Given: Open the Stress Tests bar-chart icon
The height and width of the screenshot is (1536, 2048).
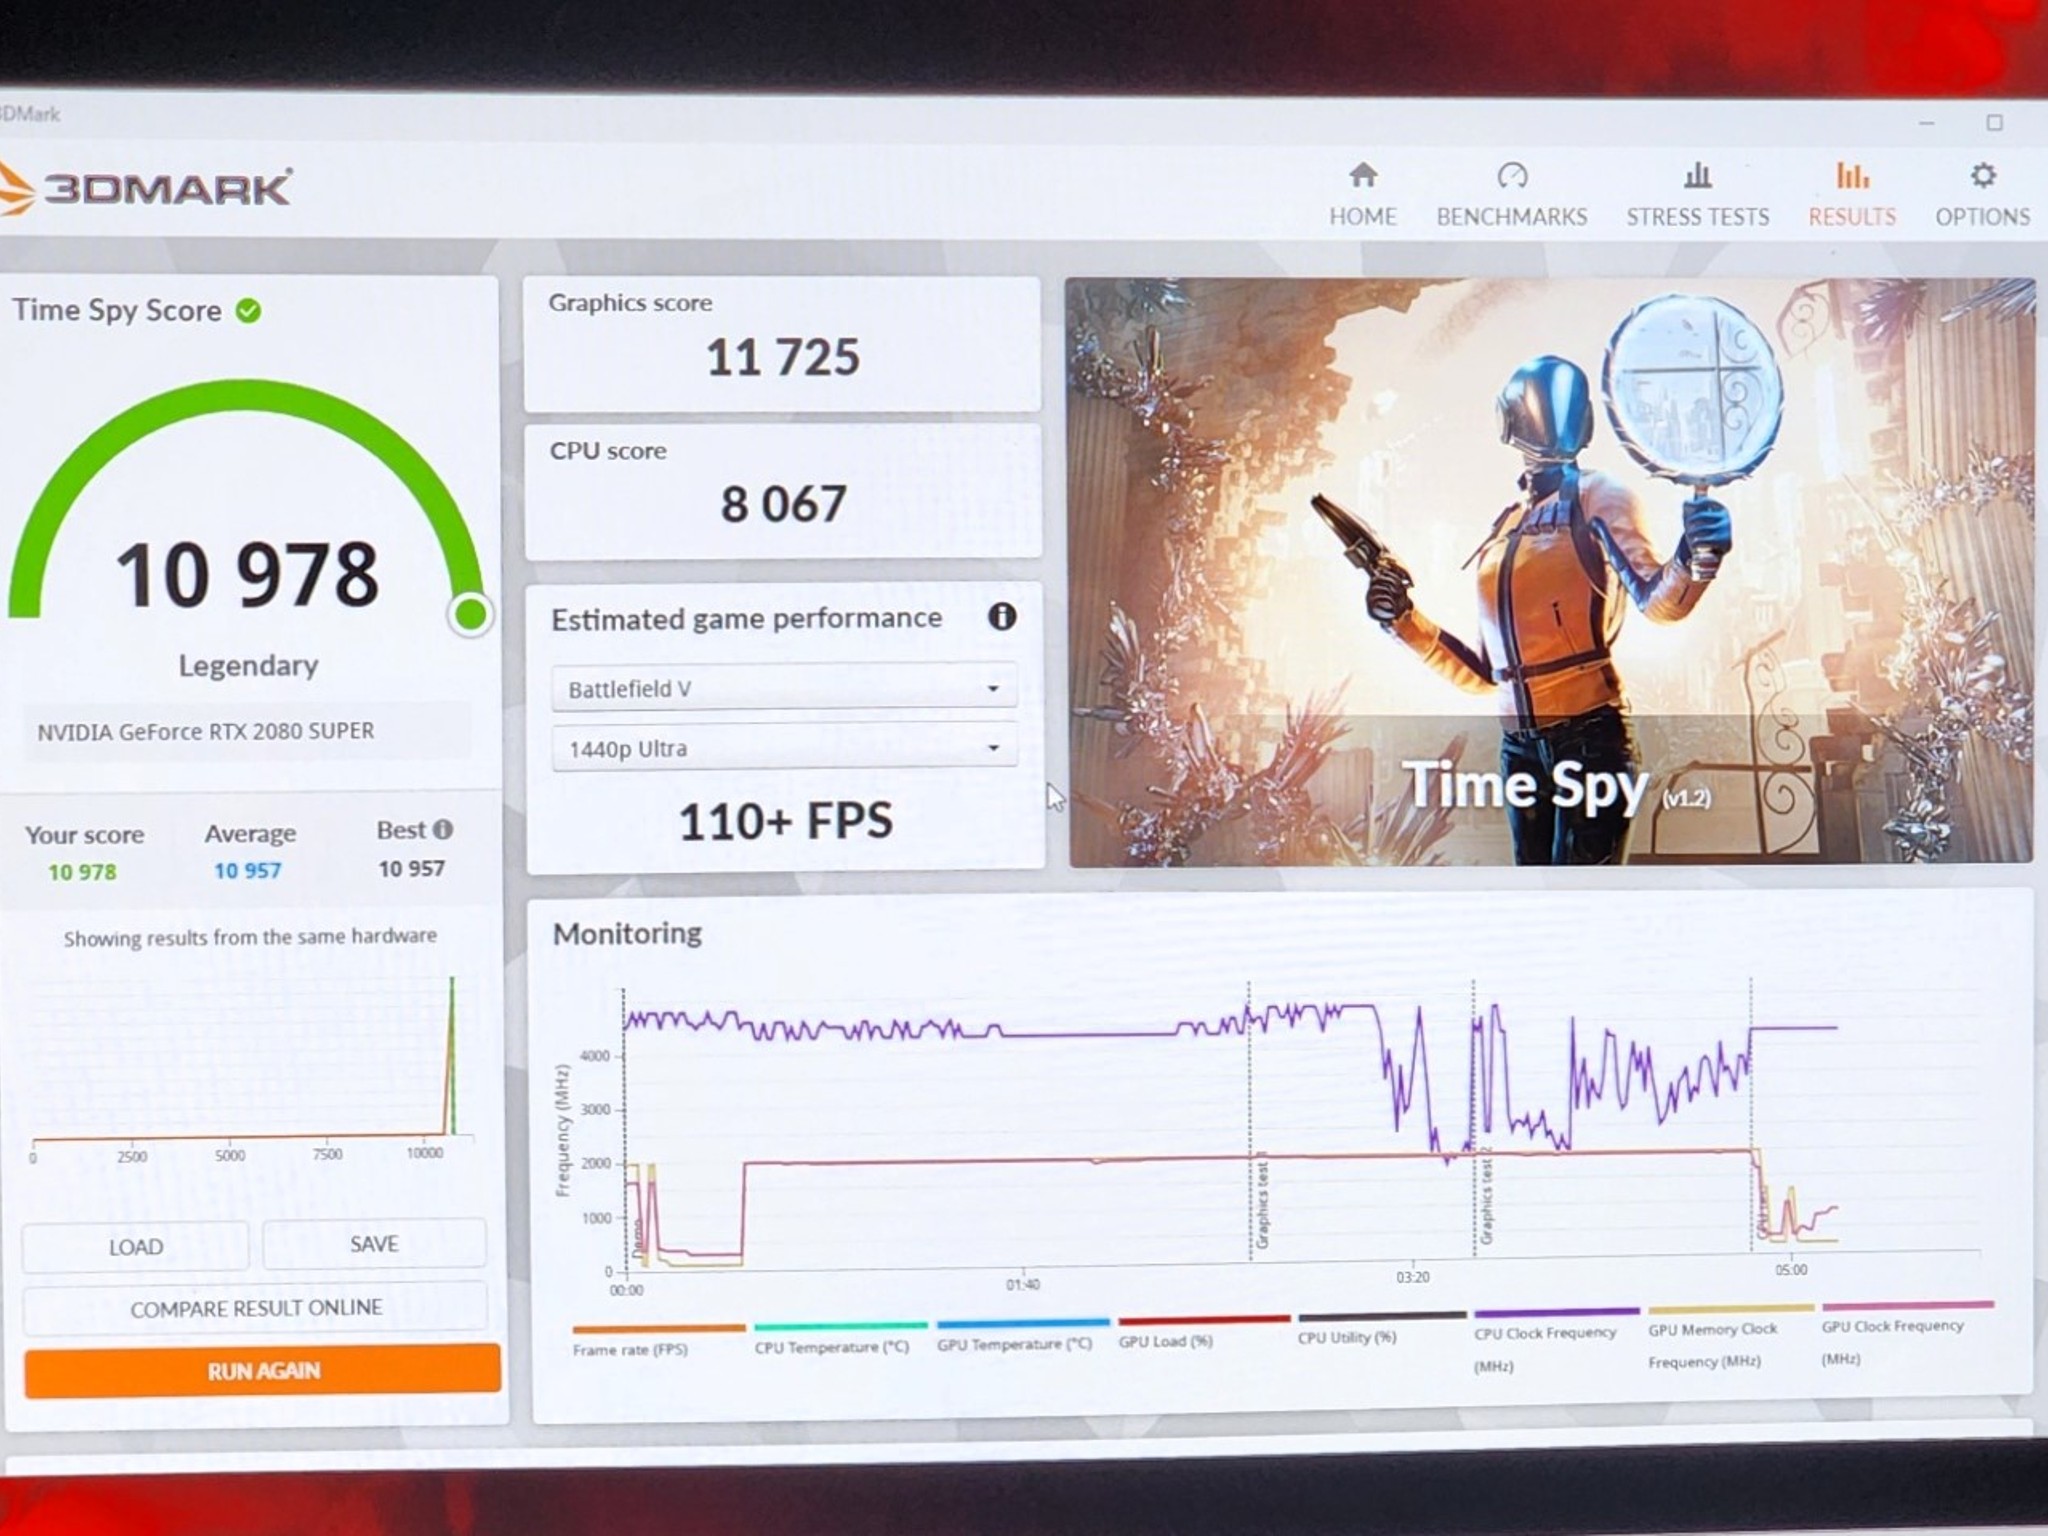Looking at the screenshot, I should (1697, 176).
